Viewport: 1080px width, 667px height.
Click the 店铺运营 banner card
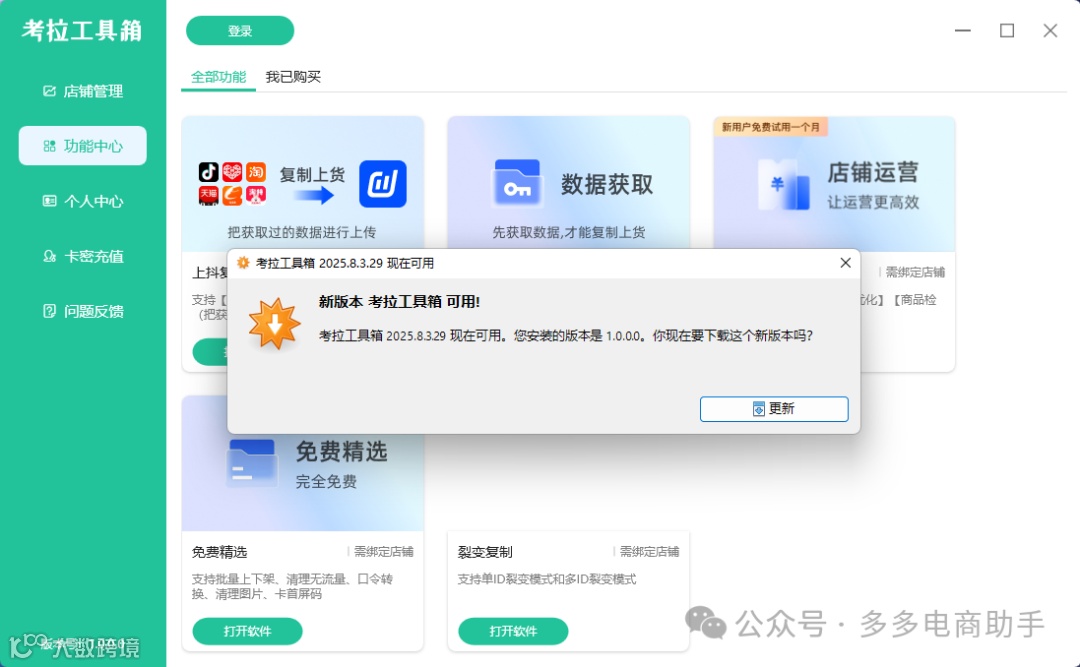point(834,183)
